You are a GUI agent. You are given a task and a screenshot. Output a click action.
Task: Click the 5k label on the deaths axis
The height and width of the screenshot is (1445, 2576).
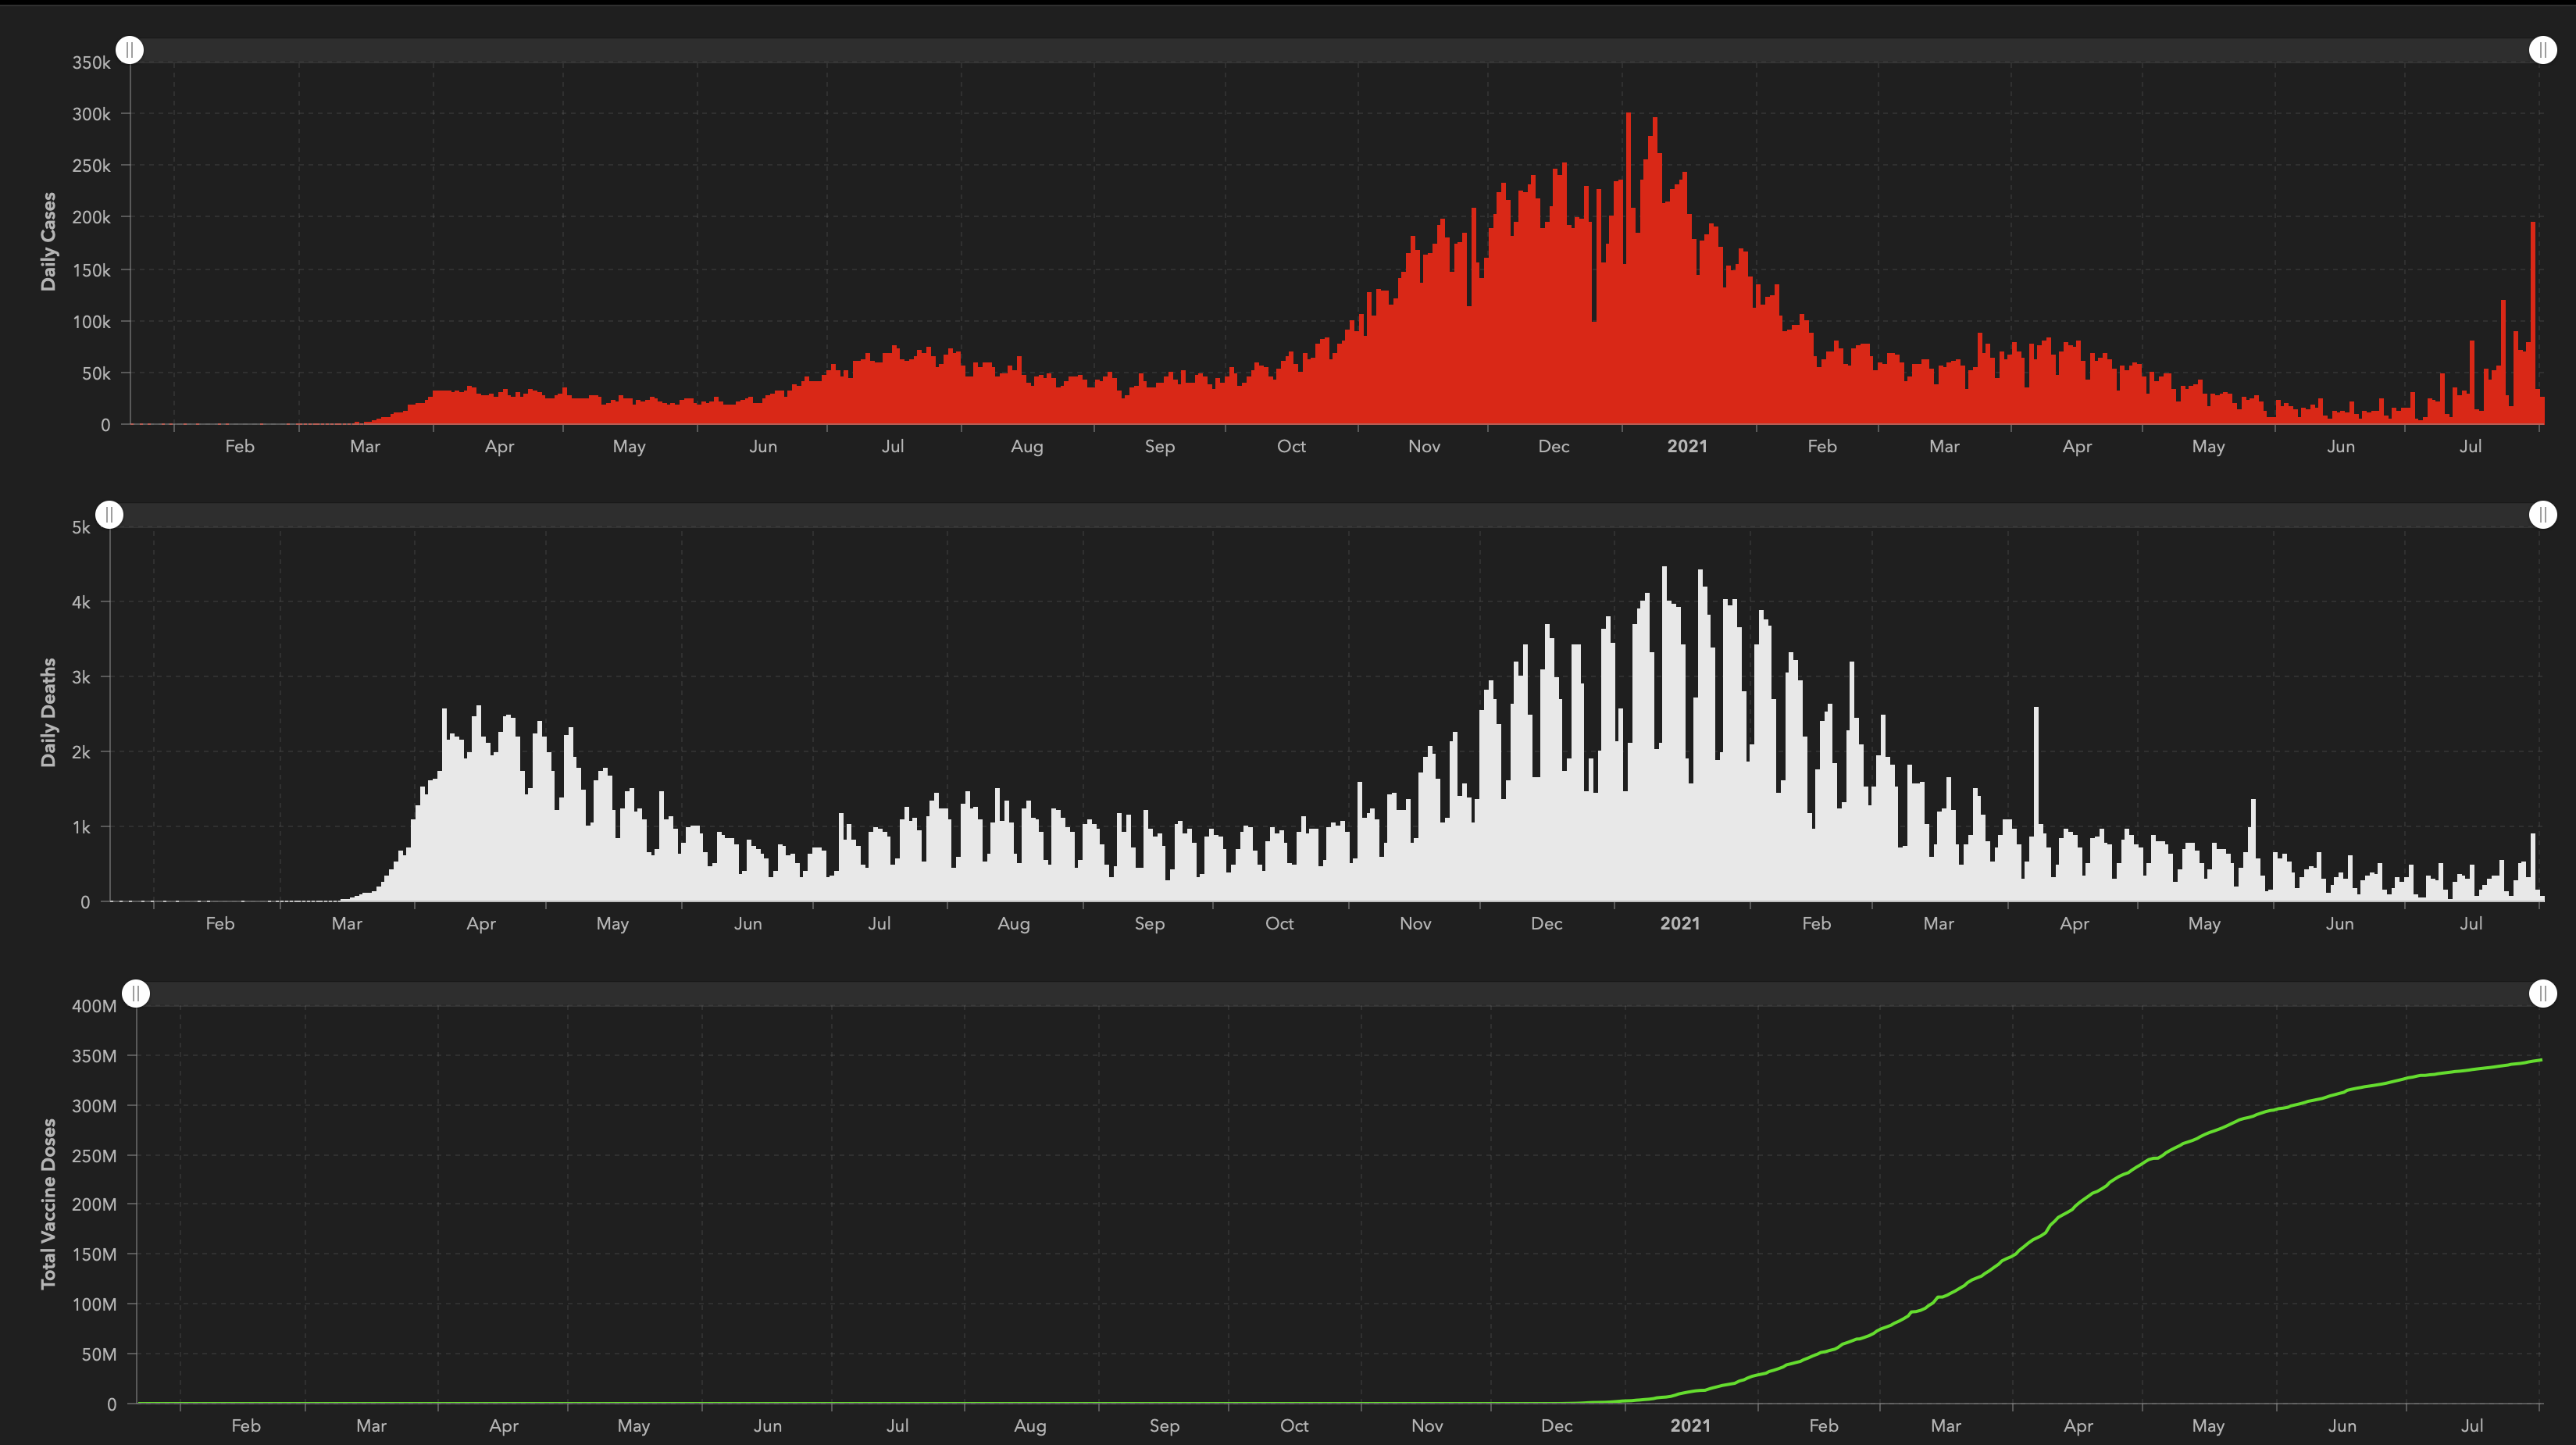81,527
